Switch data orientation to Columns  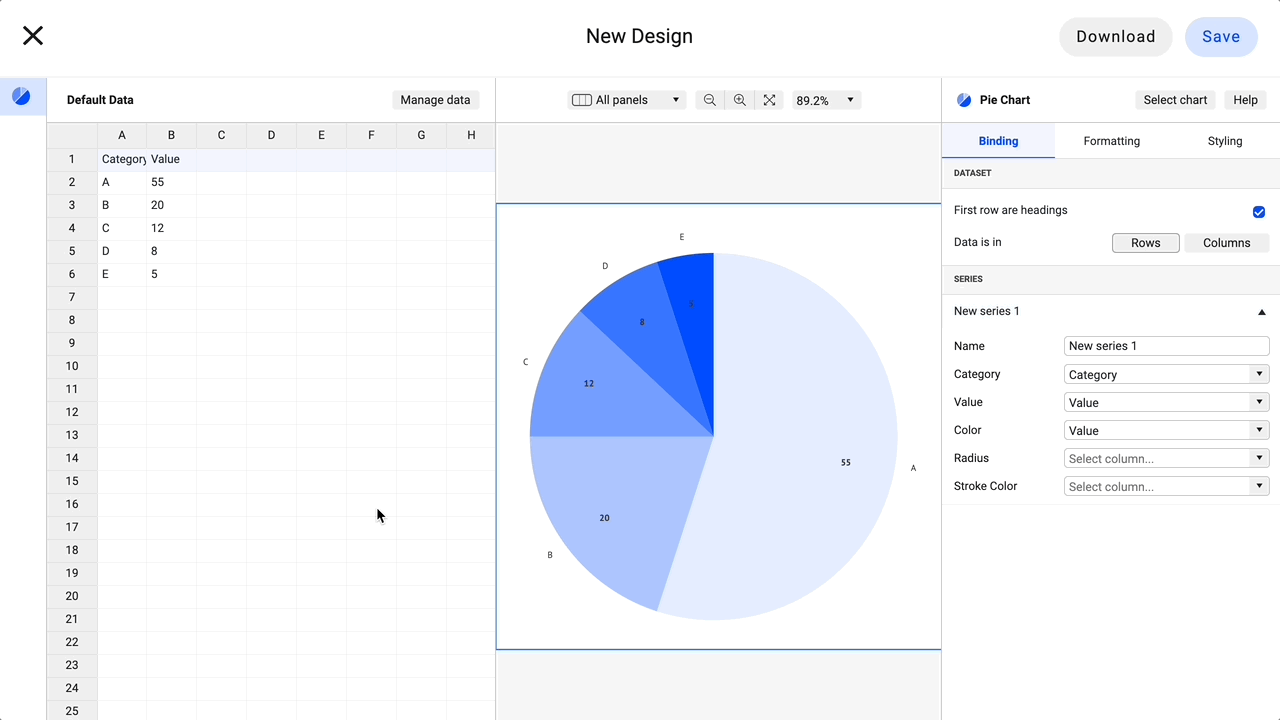click(x=1226, y=242)
